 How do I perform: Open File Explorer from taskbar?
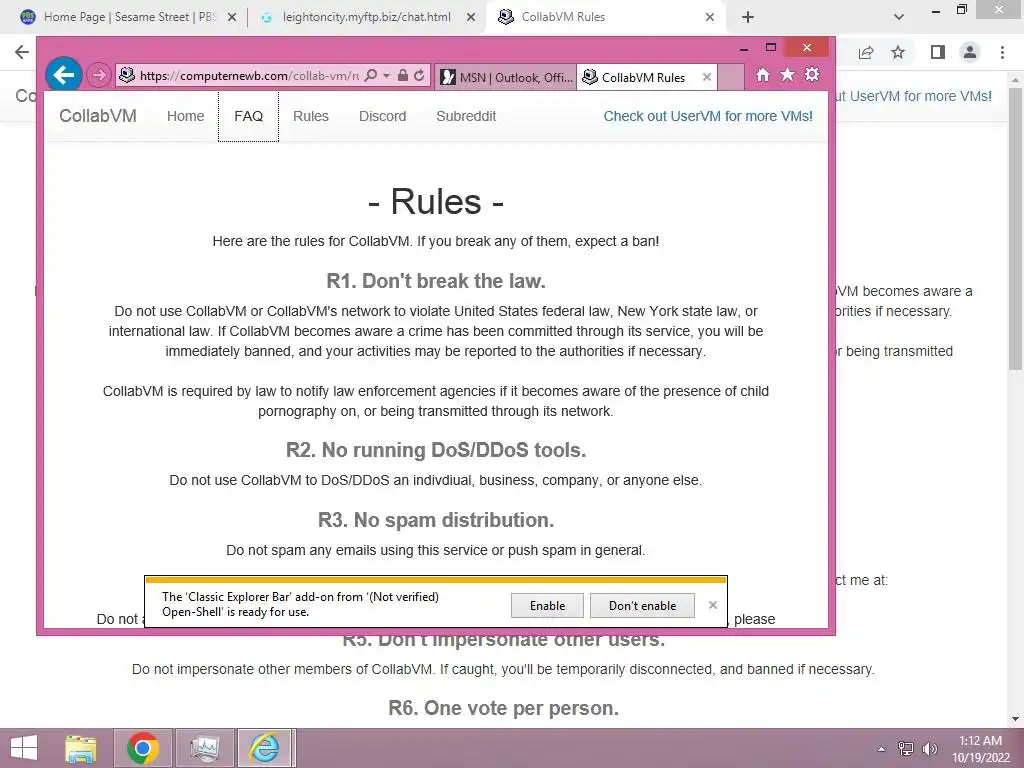point(81,748)
